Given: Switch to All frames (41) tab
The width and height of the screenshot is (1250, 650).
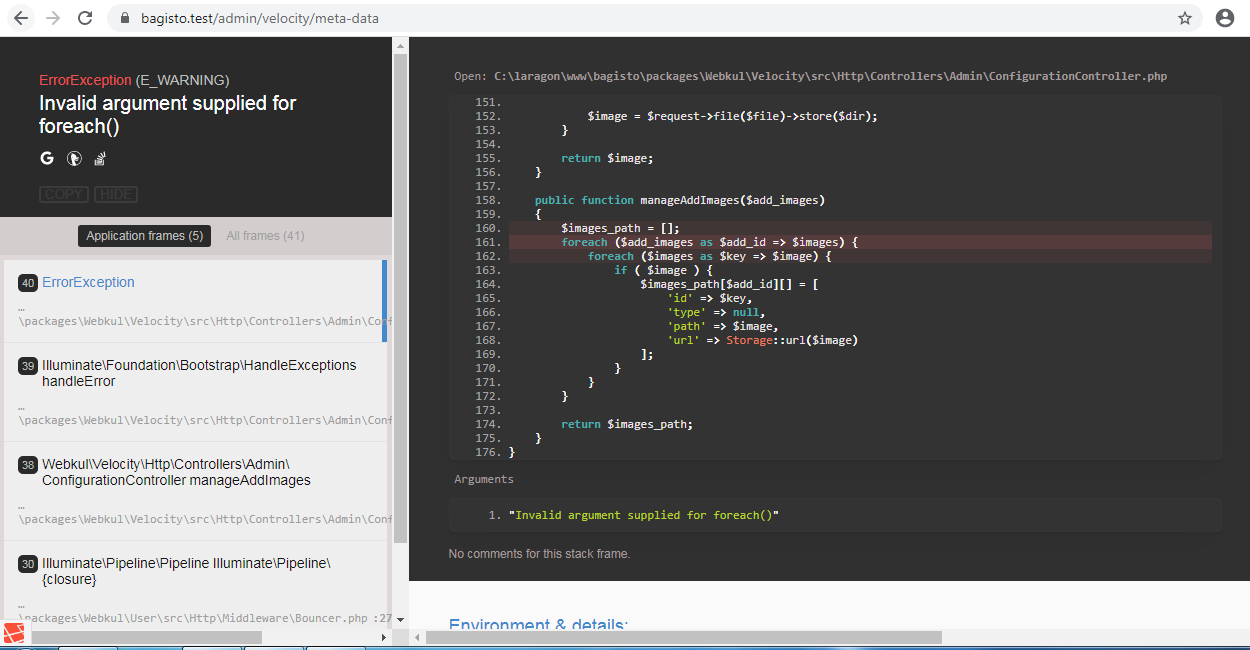Looking at the screenshot, I should [x=265, y=236].
